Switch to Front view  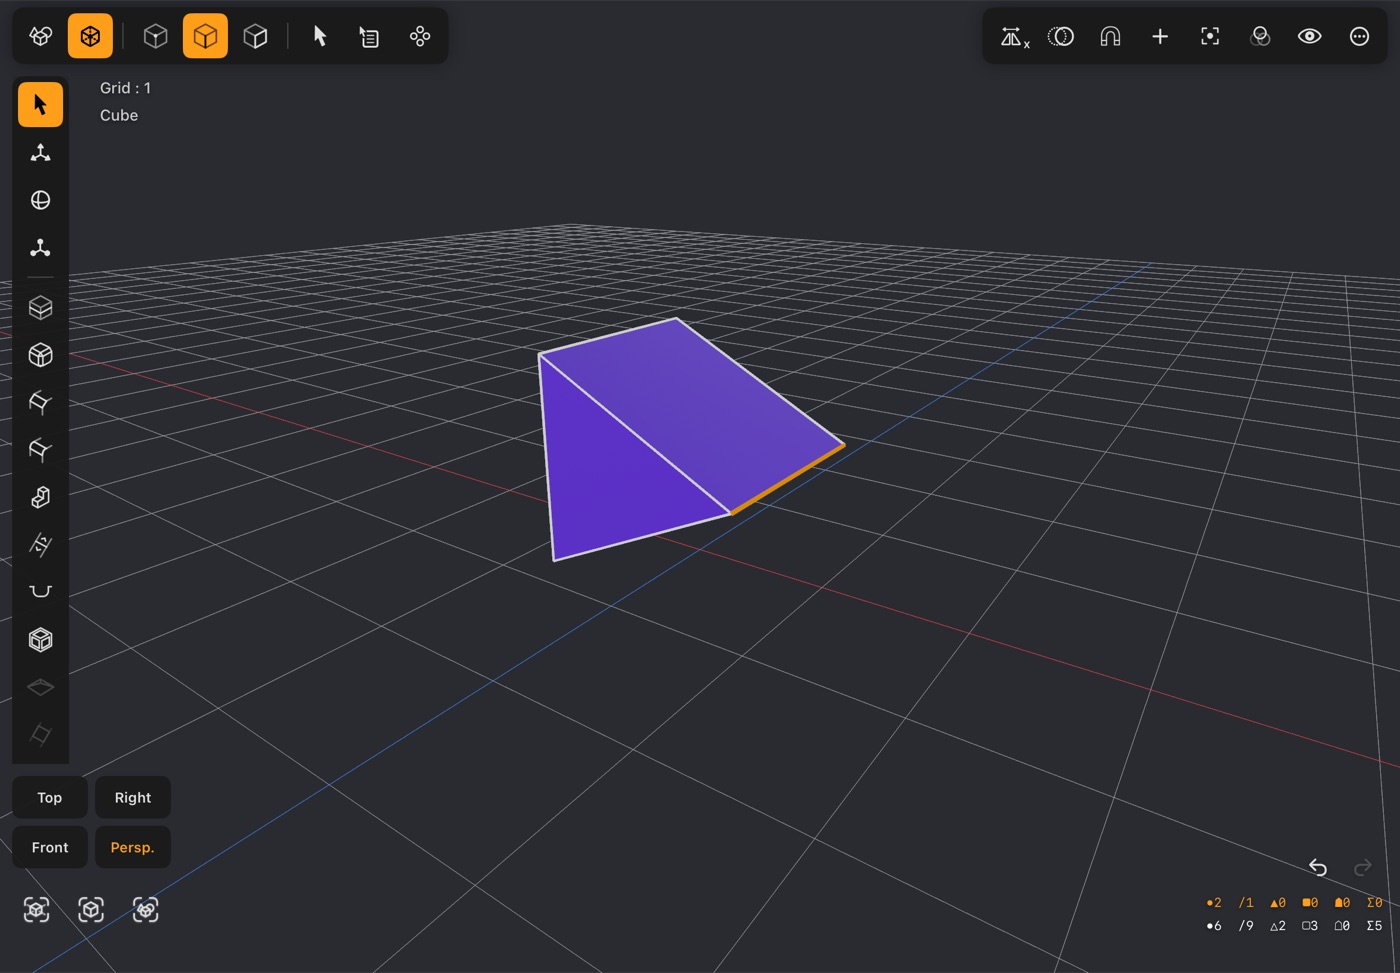[50, 848]
